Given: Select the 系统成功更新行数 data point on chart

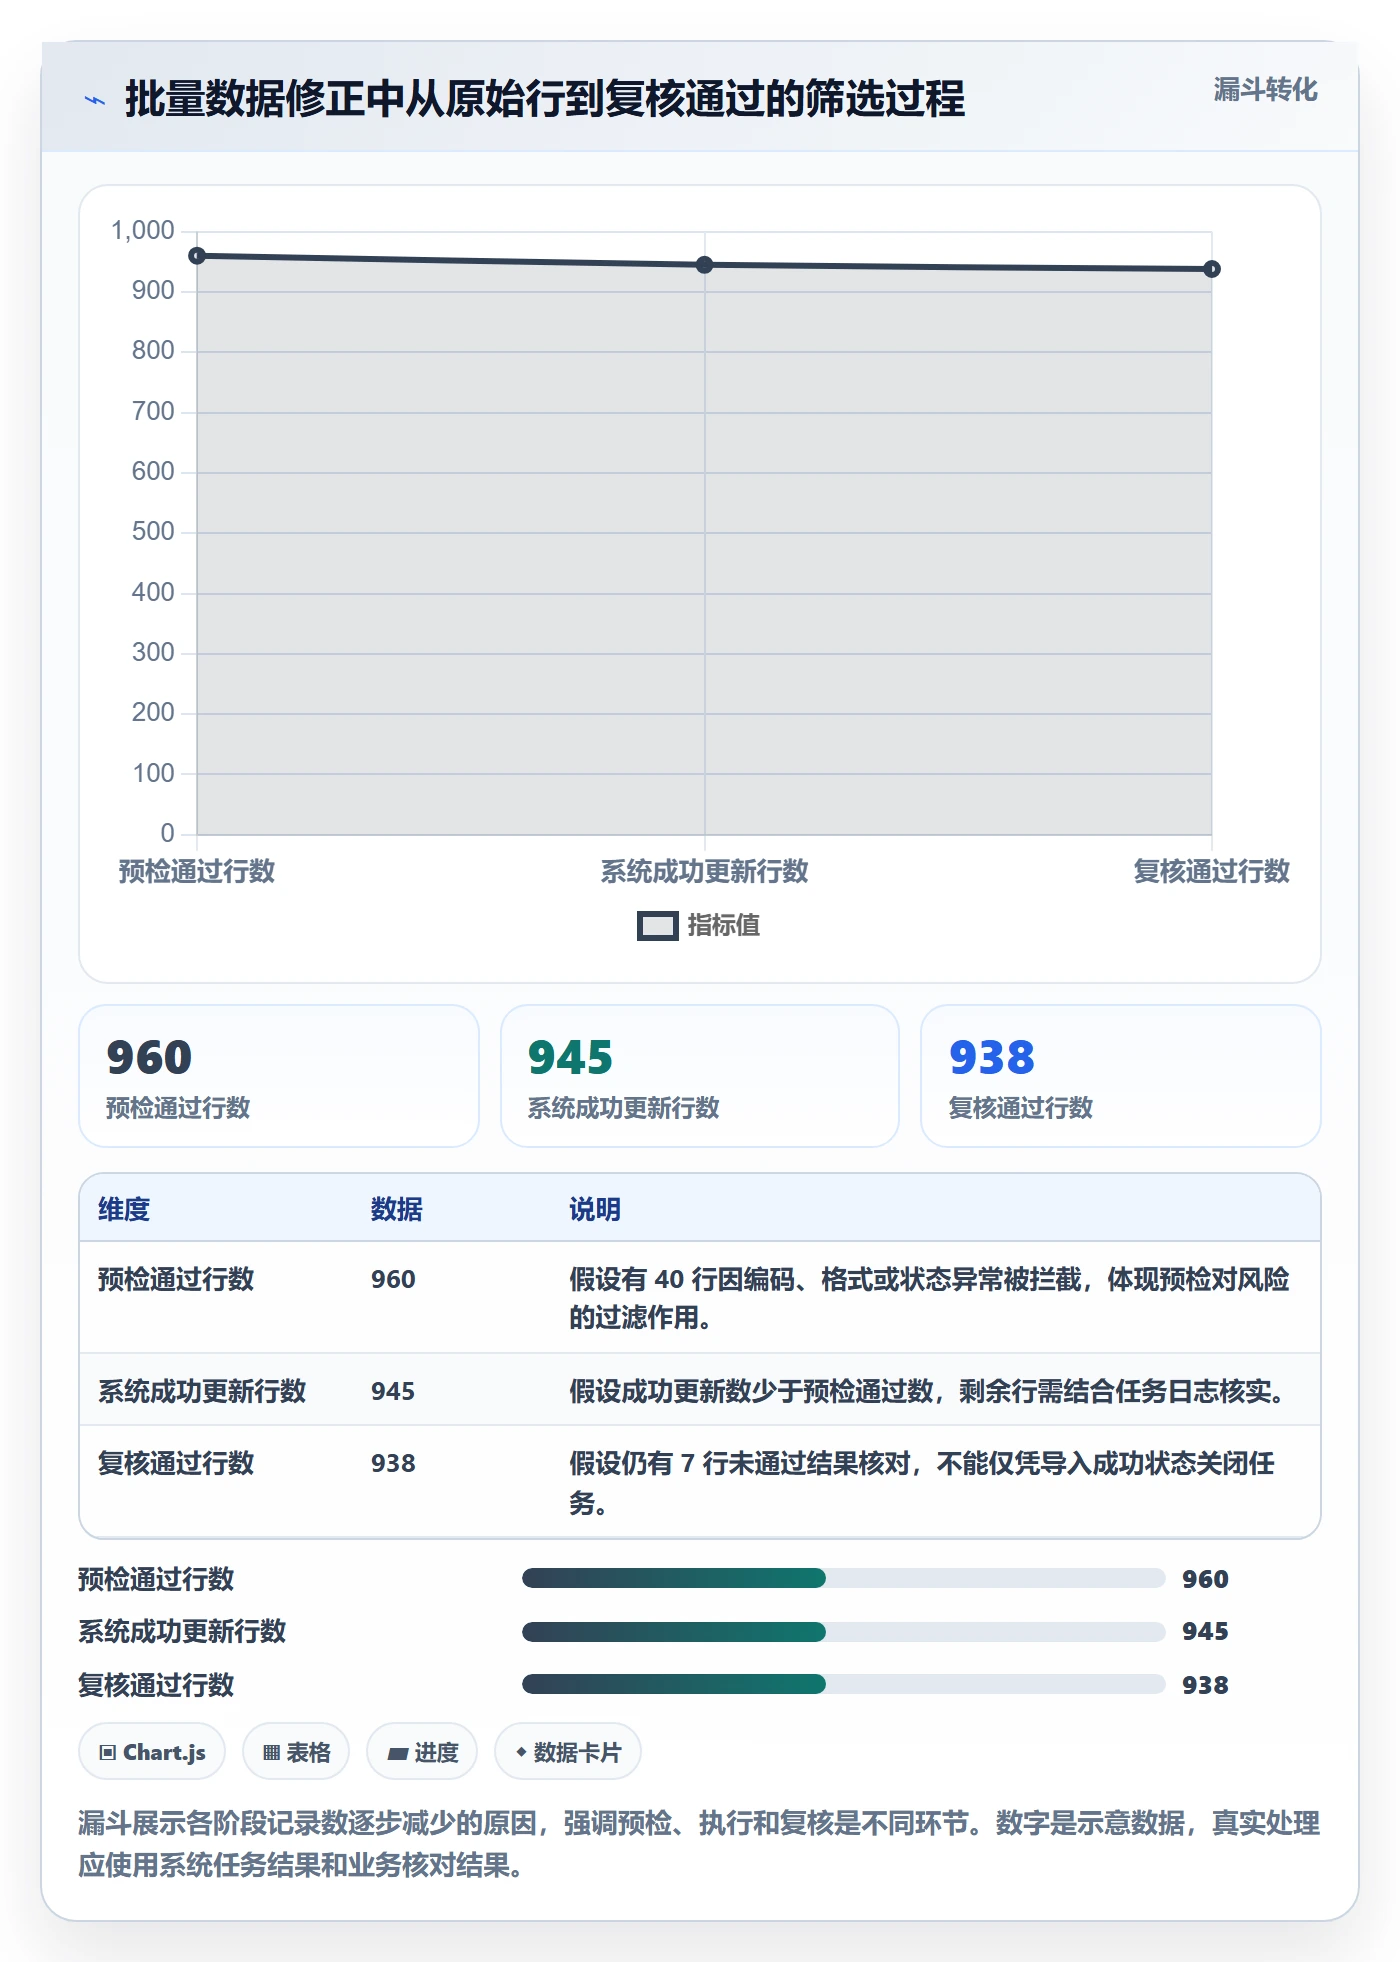Looking at the screenshot, I should (705, 265).
